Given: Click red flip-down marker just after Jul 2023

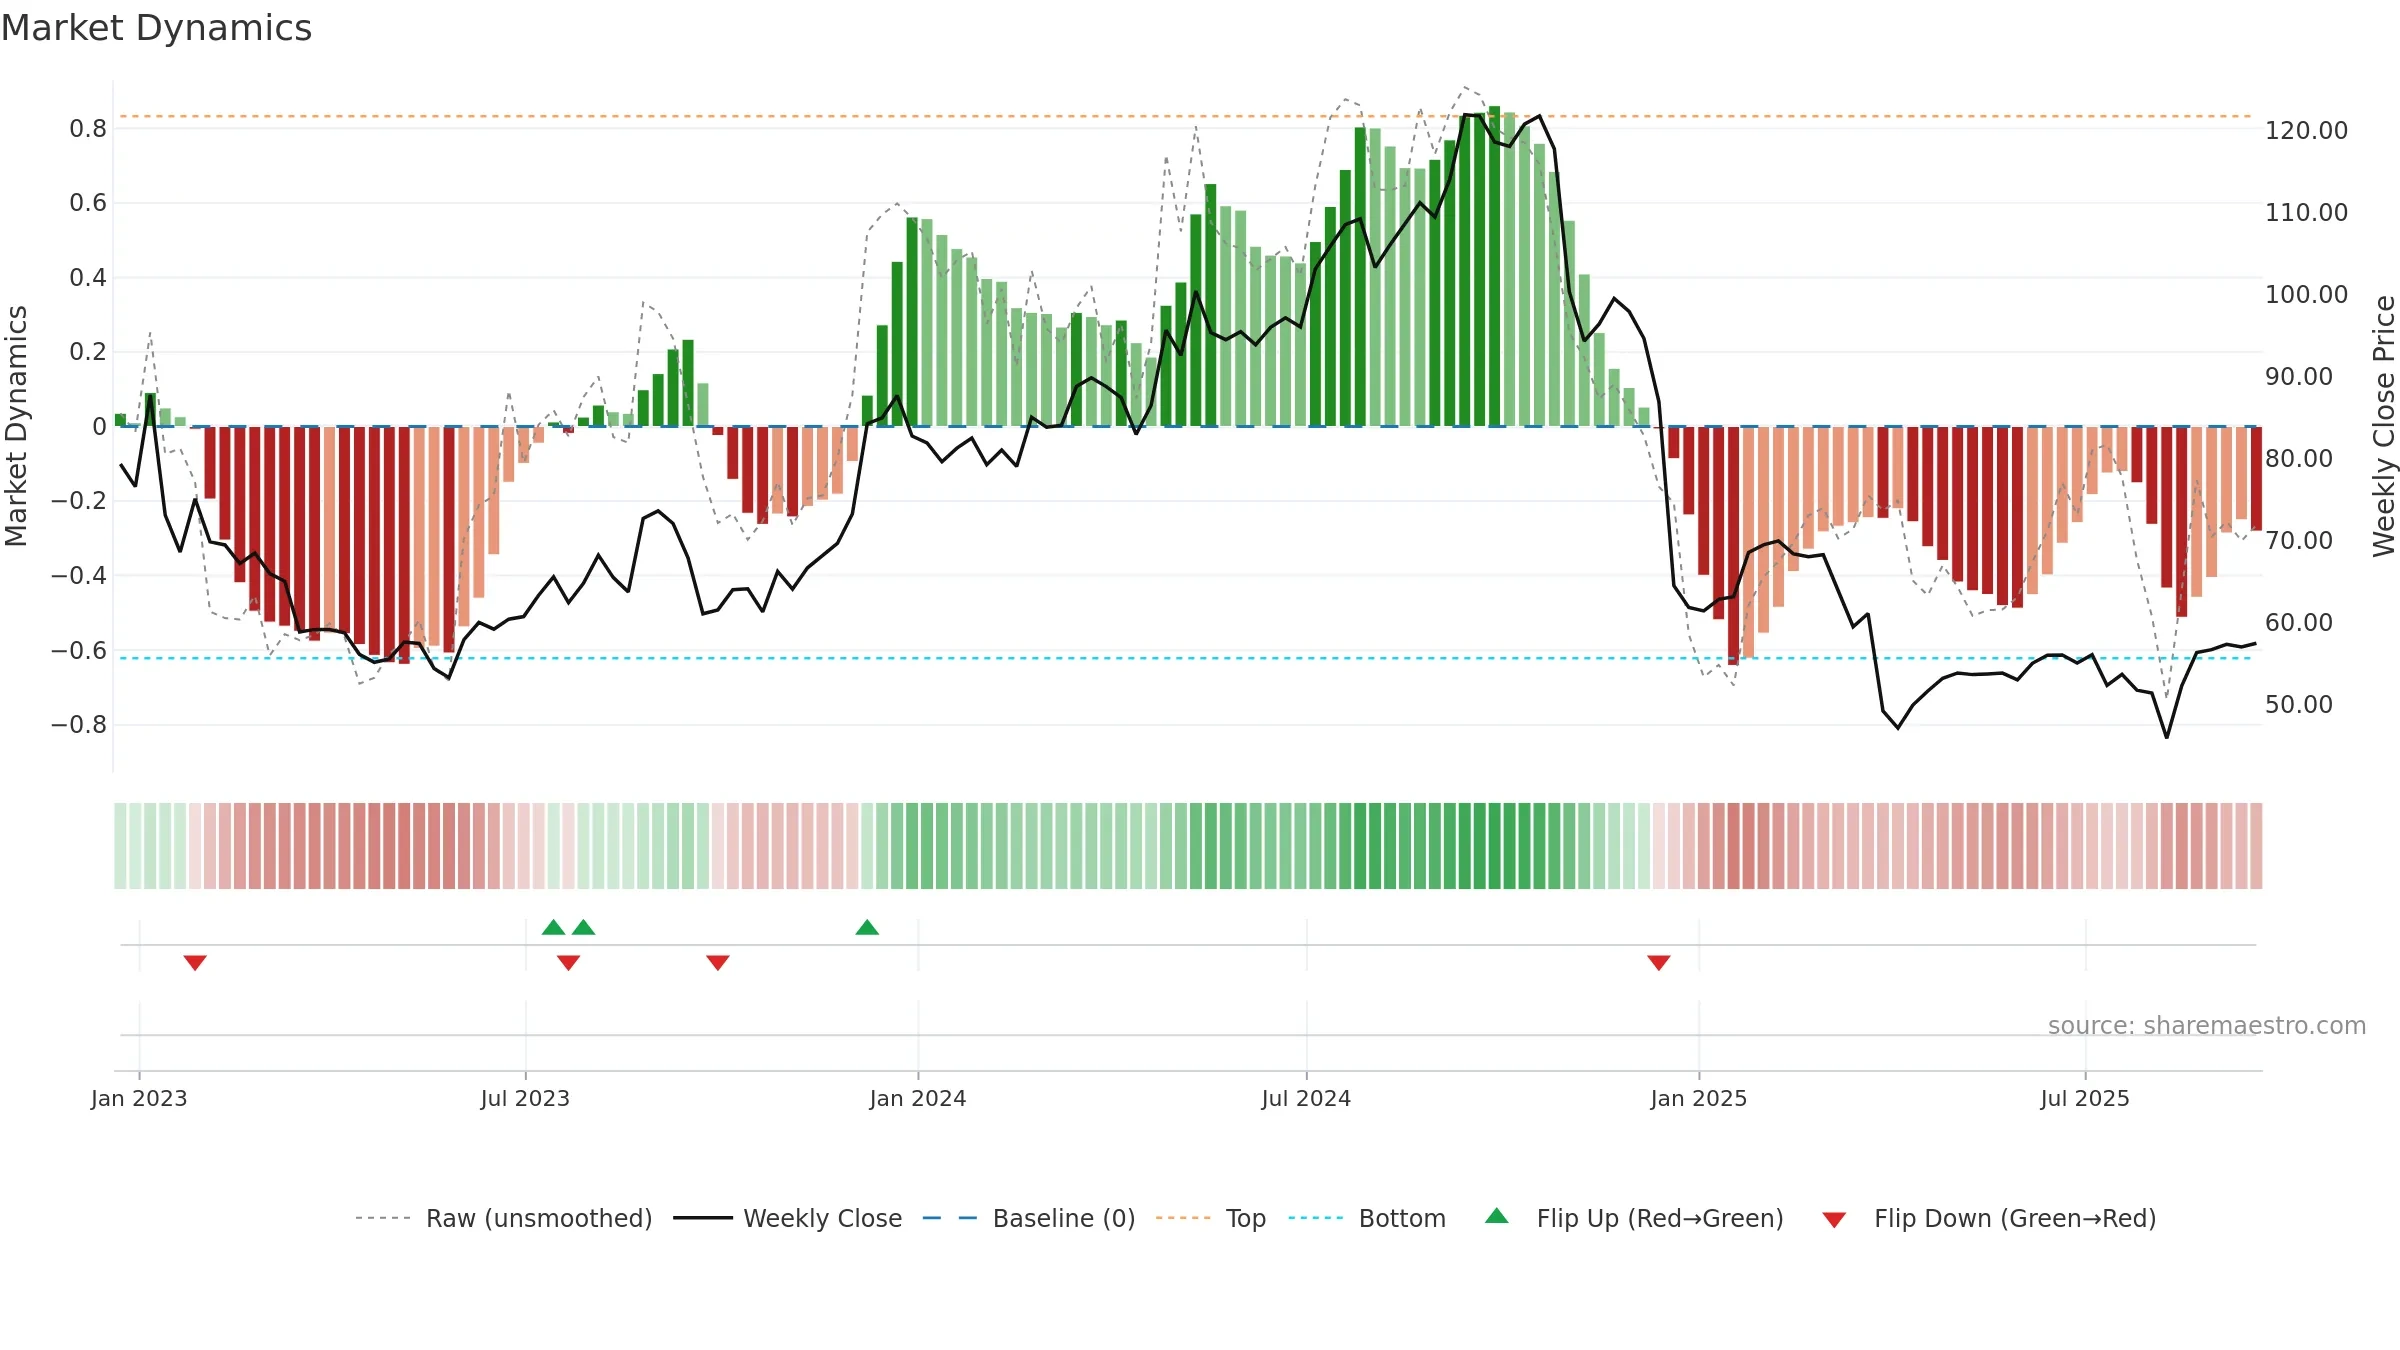Looking at the screenshot, I should tap(568, 963).
